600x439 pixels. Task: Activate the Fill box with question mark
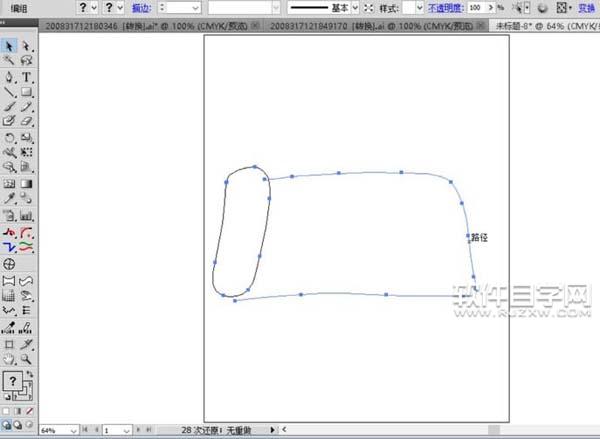[12, 381]
